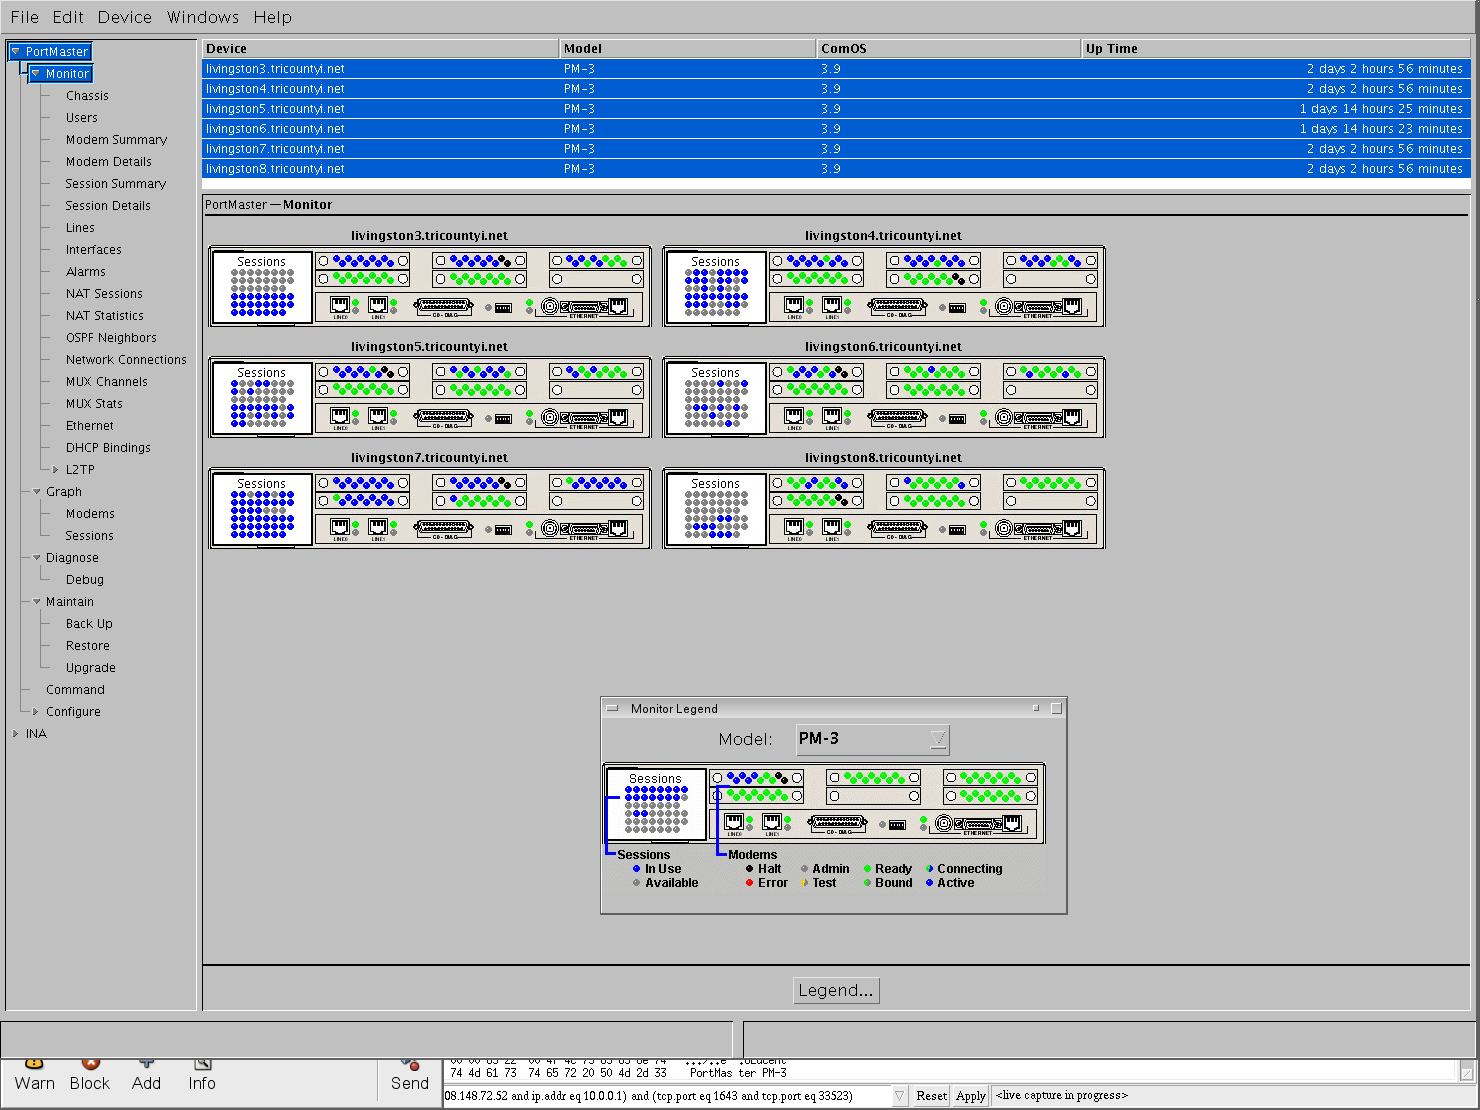Click DIP switch block on livingston7 chassis

504,530
